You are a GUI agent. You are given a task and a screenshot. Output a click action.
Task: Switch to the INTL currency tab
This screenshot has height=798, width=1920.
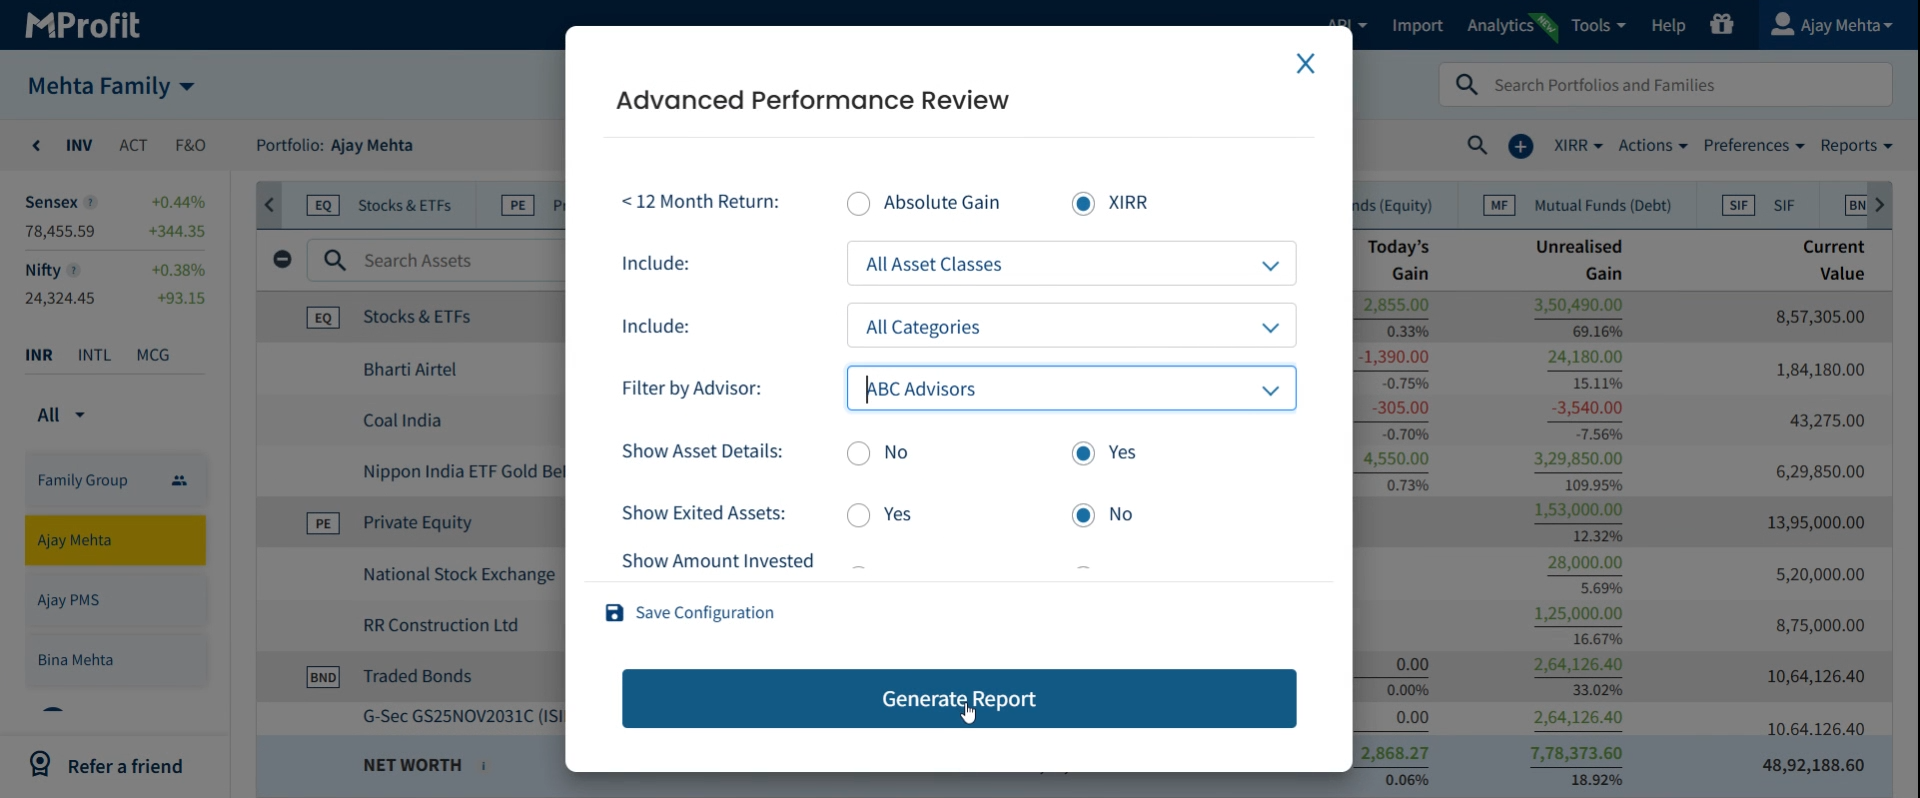pyautogui.click(x=94, y=355)
